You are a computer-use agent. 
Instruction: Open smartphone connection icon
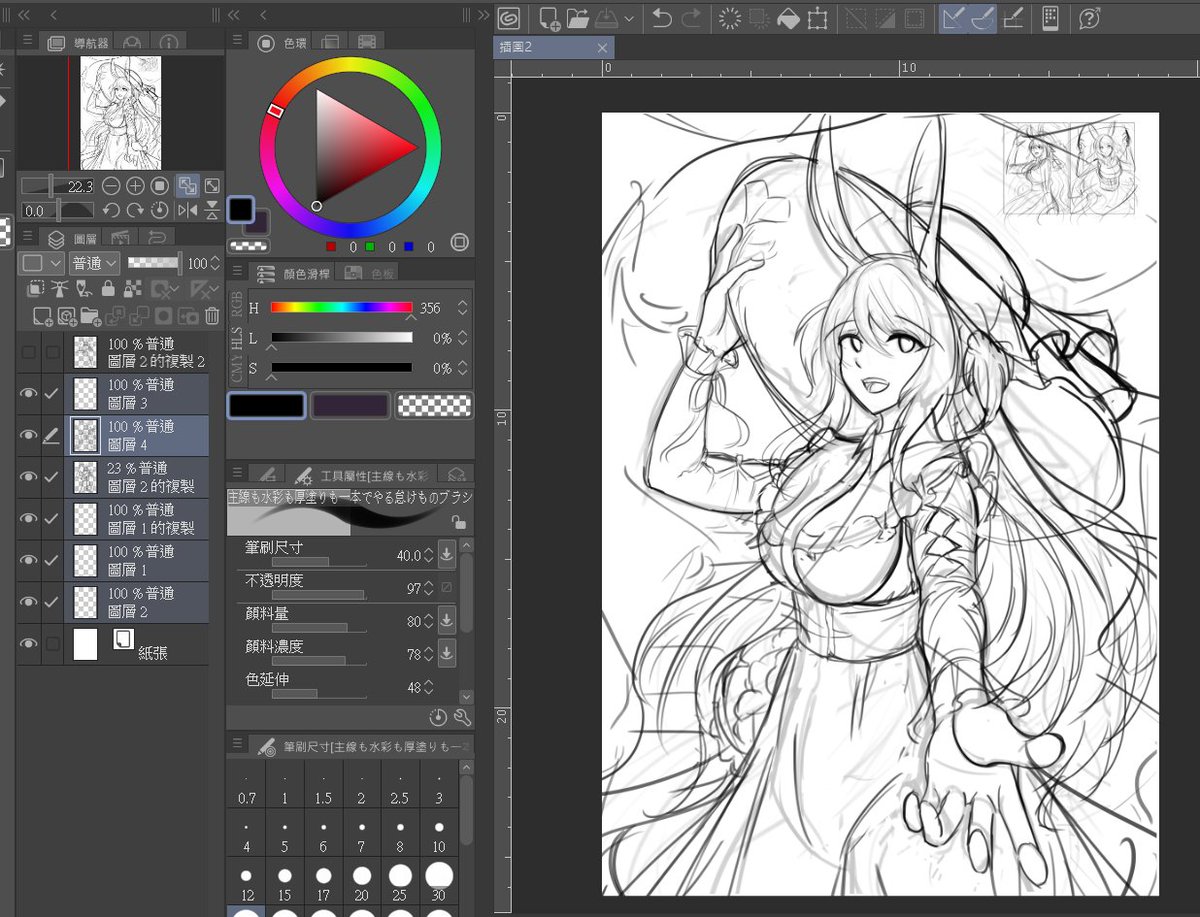coord(1050,17)
